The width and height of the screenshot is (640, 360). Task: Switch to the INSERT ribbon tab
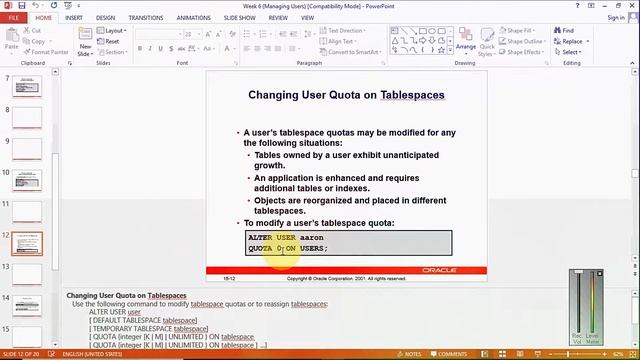tap(74, 18)
